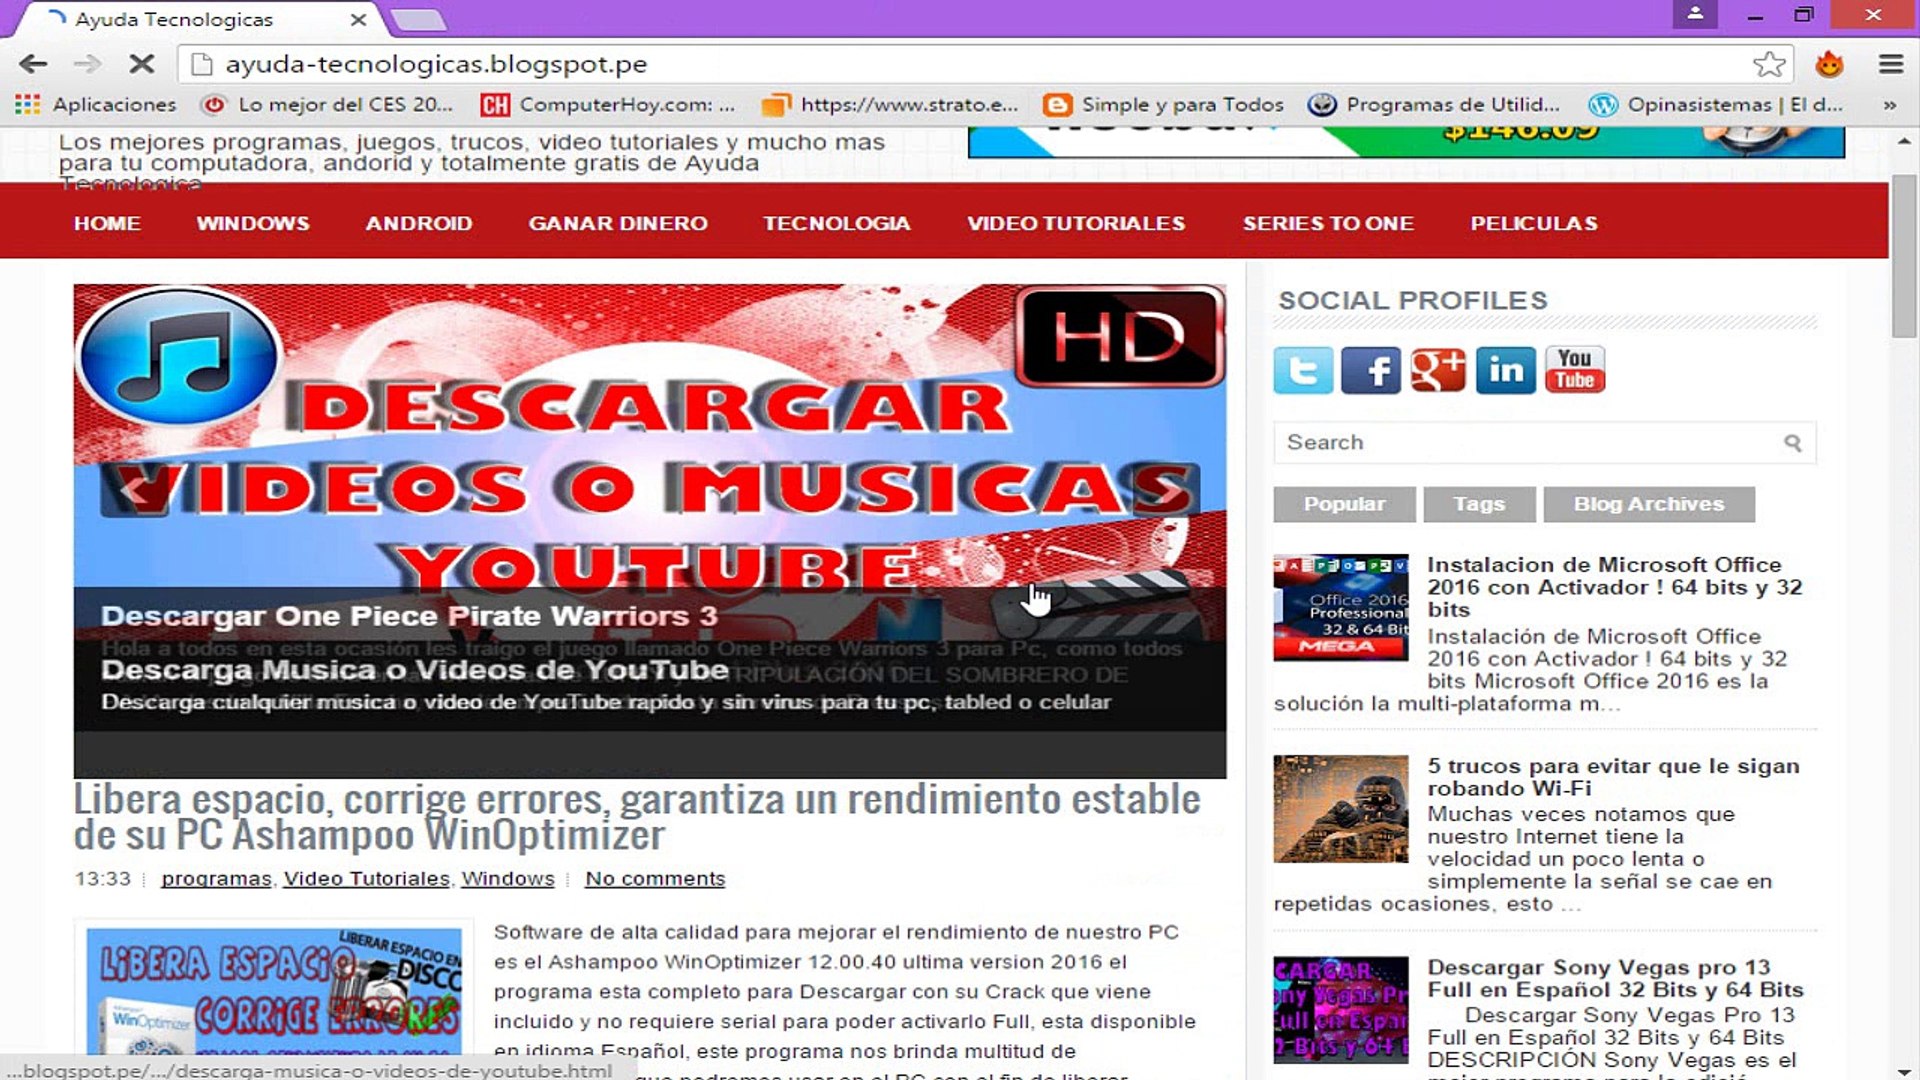Open the YouTube social profile icon
This screenshot has height=1080, width=1920.
(x=1574, y=369)
